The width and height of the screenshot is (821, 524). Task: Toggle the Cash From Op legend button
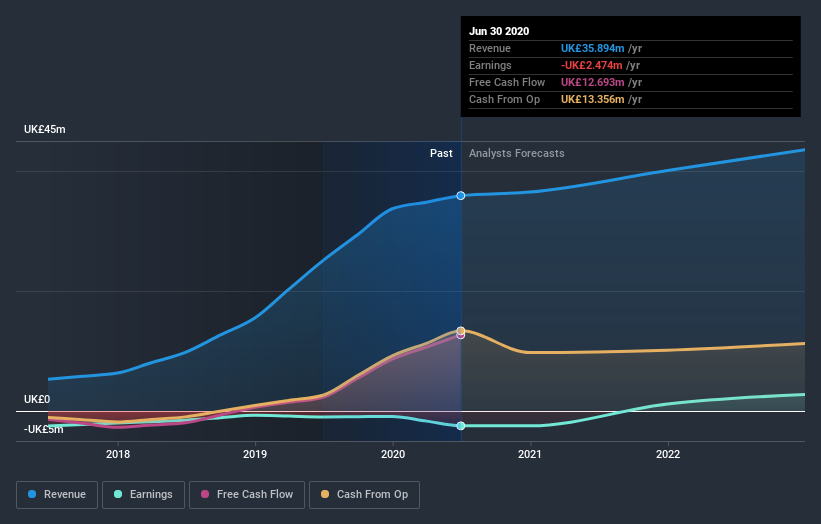click(x=364, y=495)
